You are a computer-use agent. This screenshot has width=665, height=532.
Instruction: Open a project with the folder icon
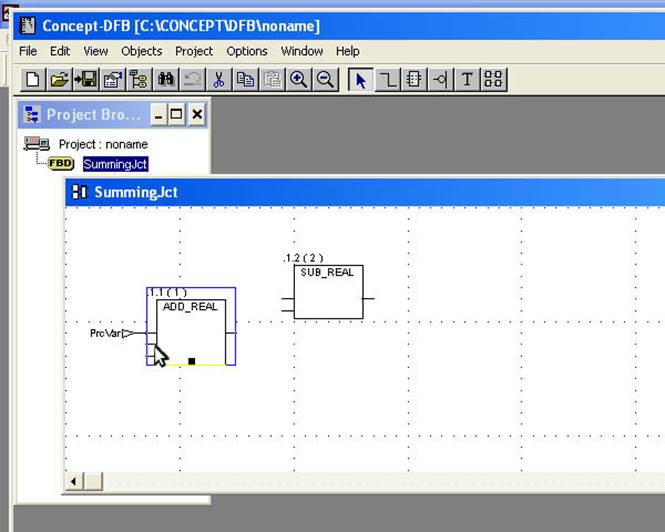[60, 79]
